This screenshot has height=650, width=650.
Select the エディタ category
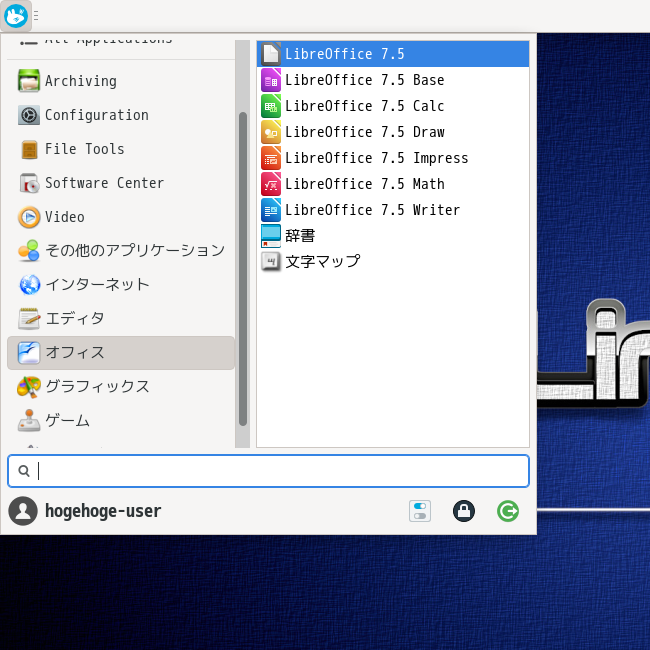point(121,319)
